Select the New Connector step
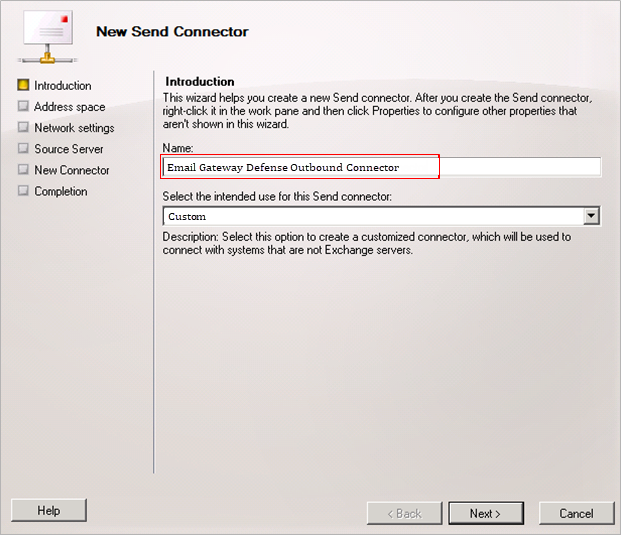Image resolution: width=621 pixels, height=535 pixels. point(72,170)
